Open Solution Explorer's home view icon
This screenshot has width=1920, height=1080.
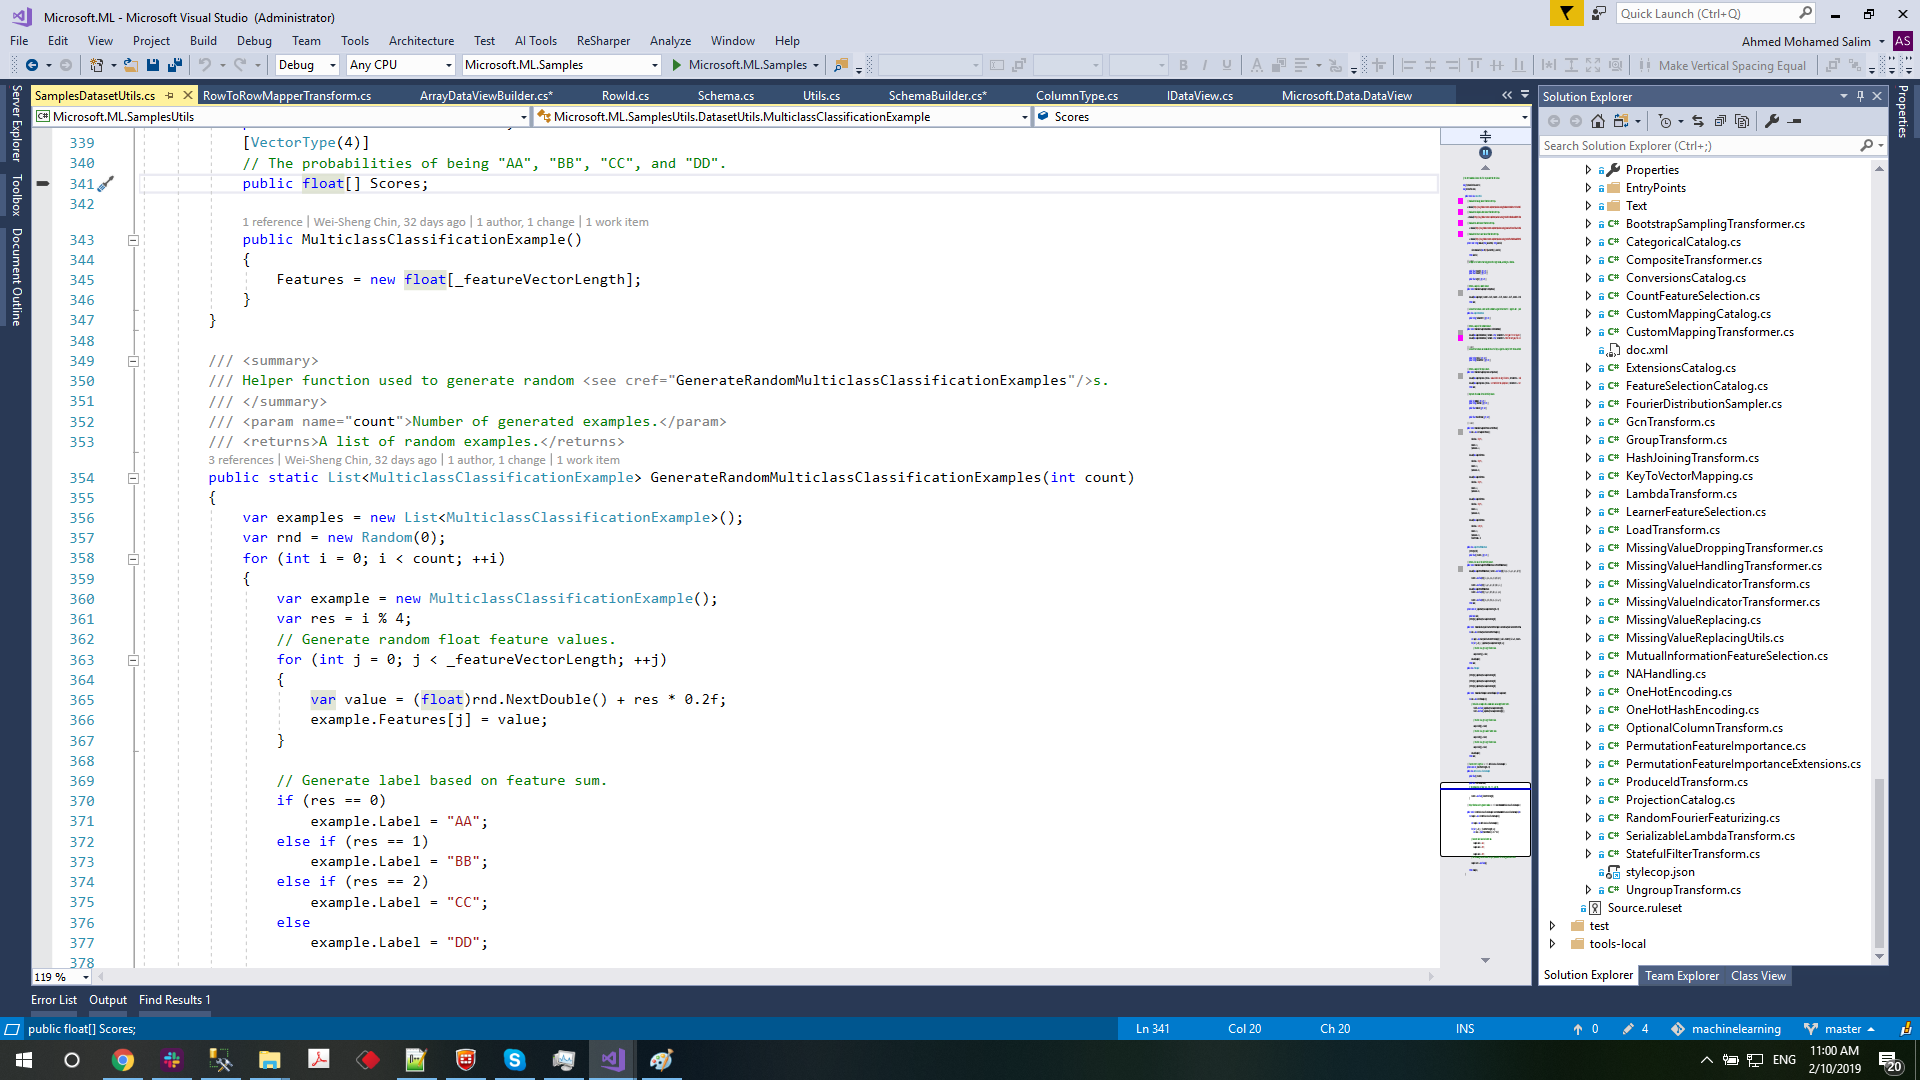[x=1598, y=120]
